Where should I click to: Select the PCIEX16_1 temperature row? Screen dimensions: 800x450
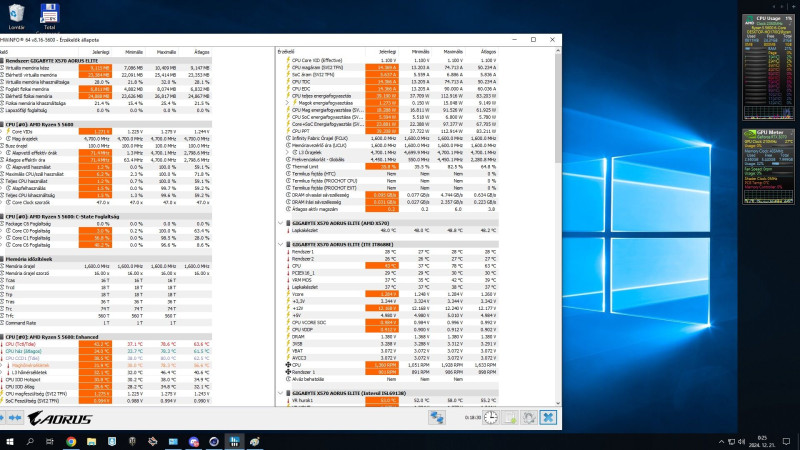[388, 273]
